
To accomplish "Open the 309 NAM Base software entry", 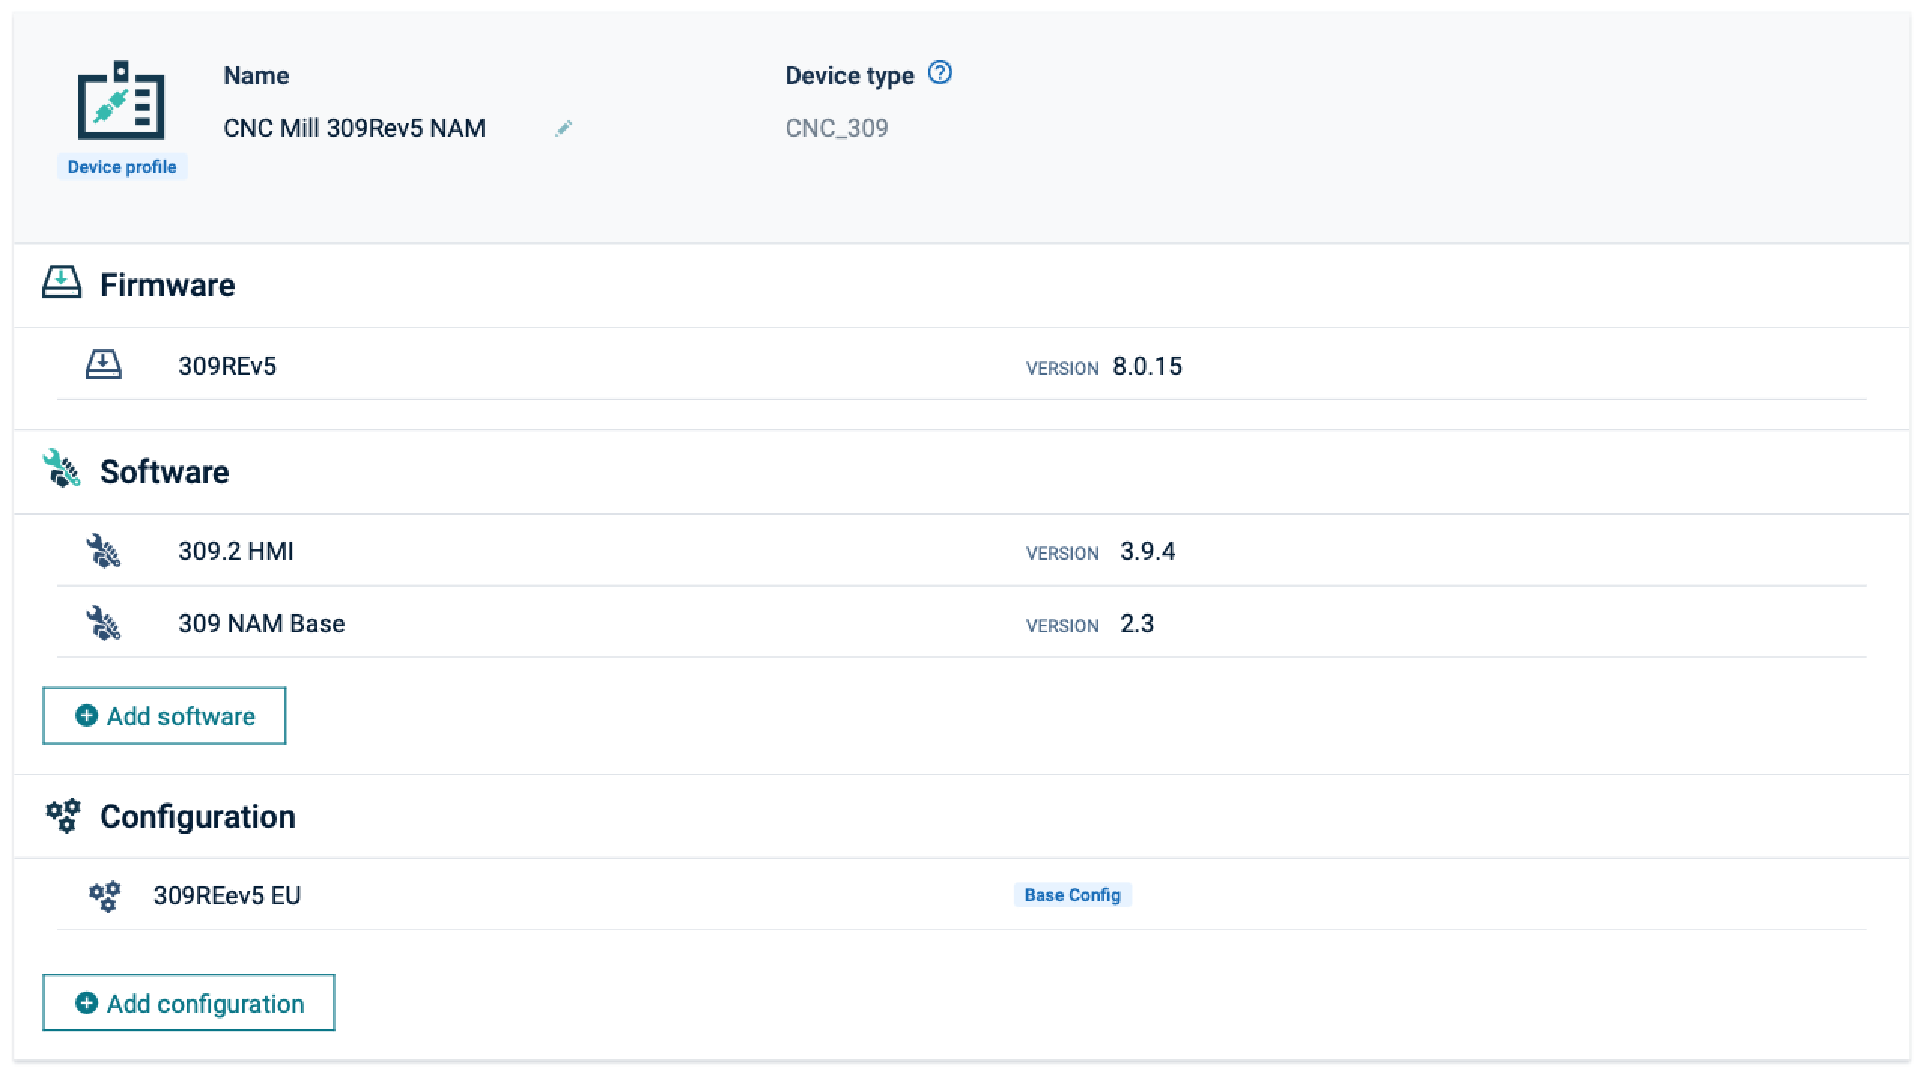I will 261,622.
